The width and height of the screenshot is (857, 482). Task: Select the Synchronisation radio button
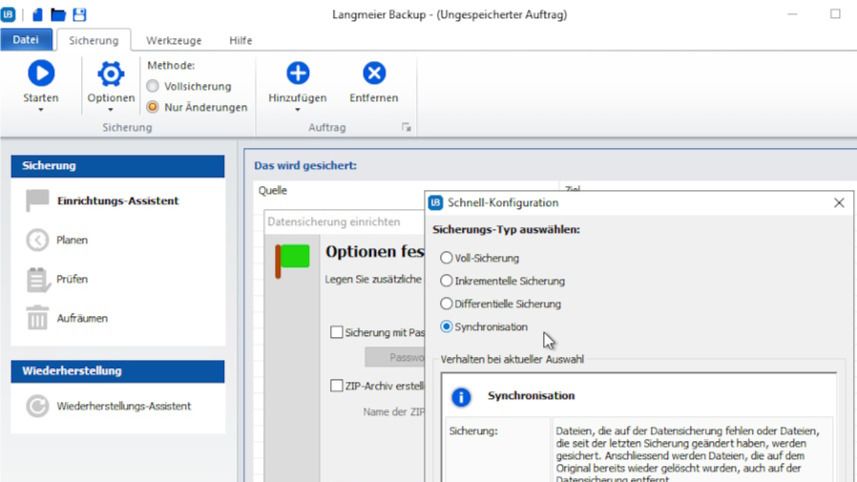click(447, 326)
